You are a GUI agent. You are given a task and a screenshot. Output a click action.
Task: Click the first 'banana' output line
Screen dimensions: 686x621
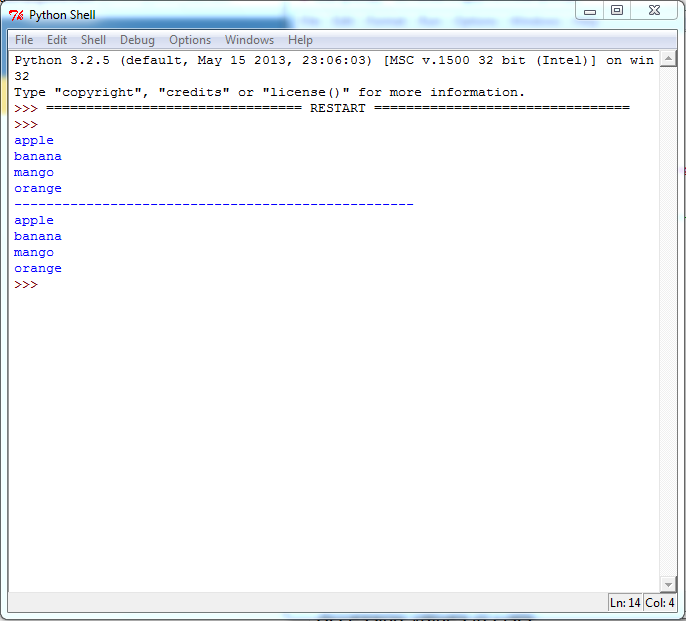(38, 156)
